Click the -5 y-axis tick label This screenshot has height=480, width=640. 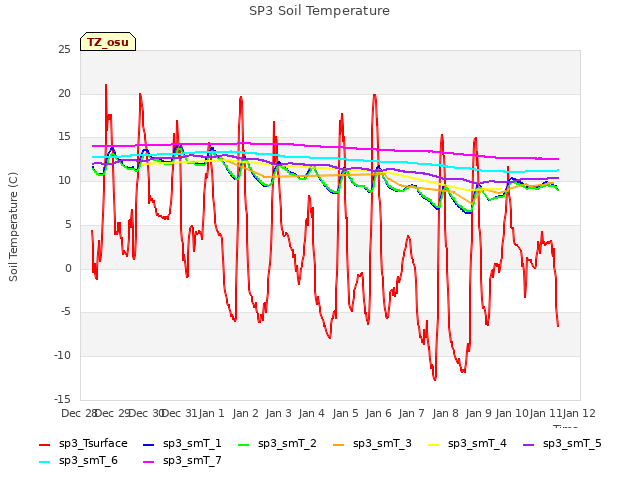66,312
